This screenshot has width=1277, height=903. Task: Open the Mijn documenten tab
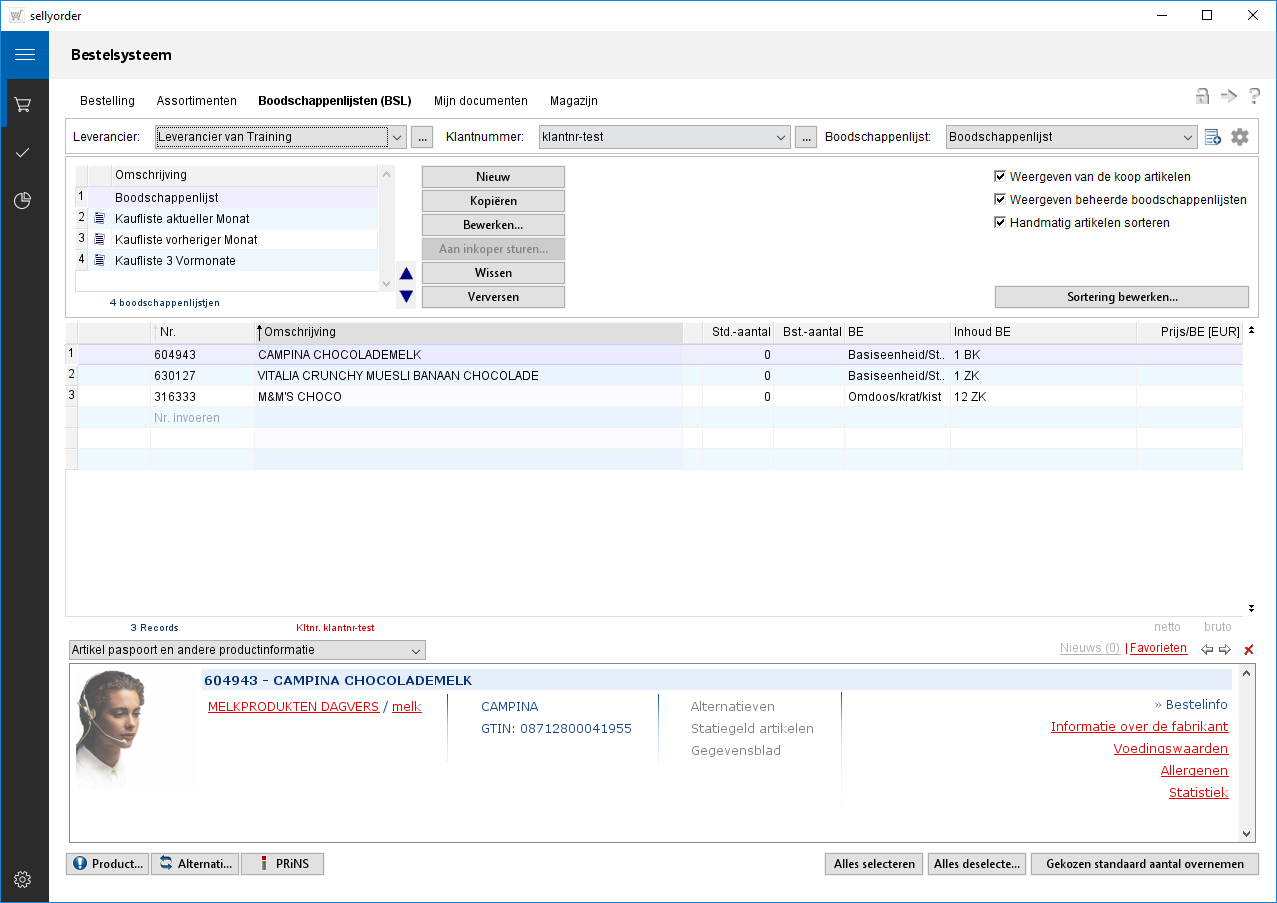click(480, 101)
